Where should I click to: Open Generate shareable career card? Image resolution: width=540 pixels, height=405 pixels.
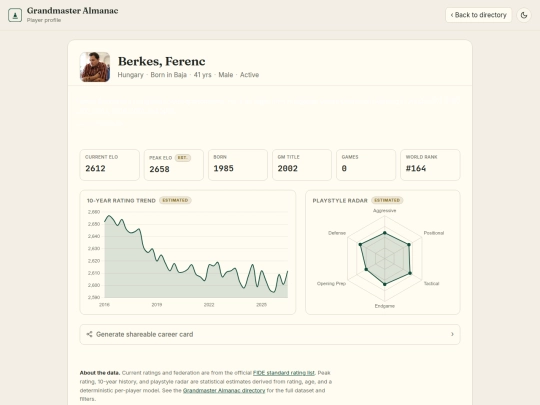click(270, 334)
